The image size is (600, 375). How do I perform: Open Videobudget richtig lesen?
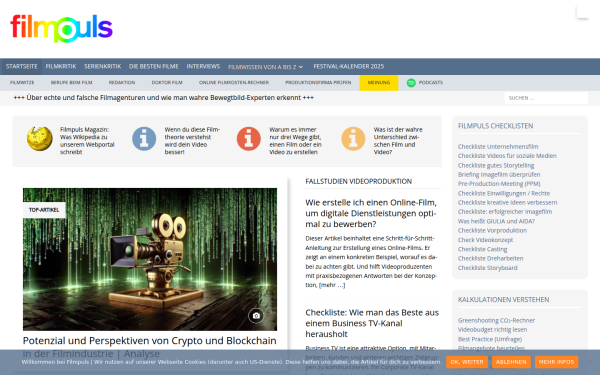[492, 329]
